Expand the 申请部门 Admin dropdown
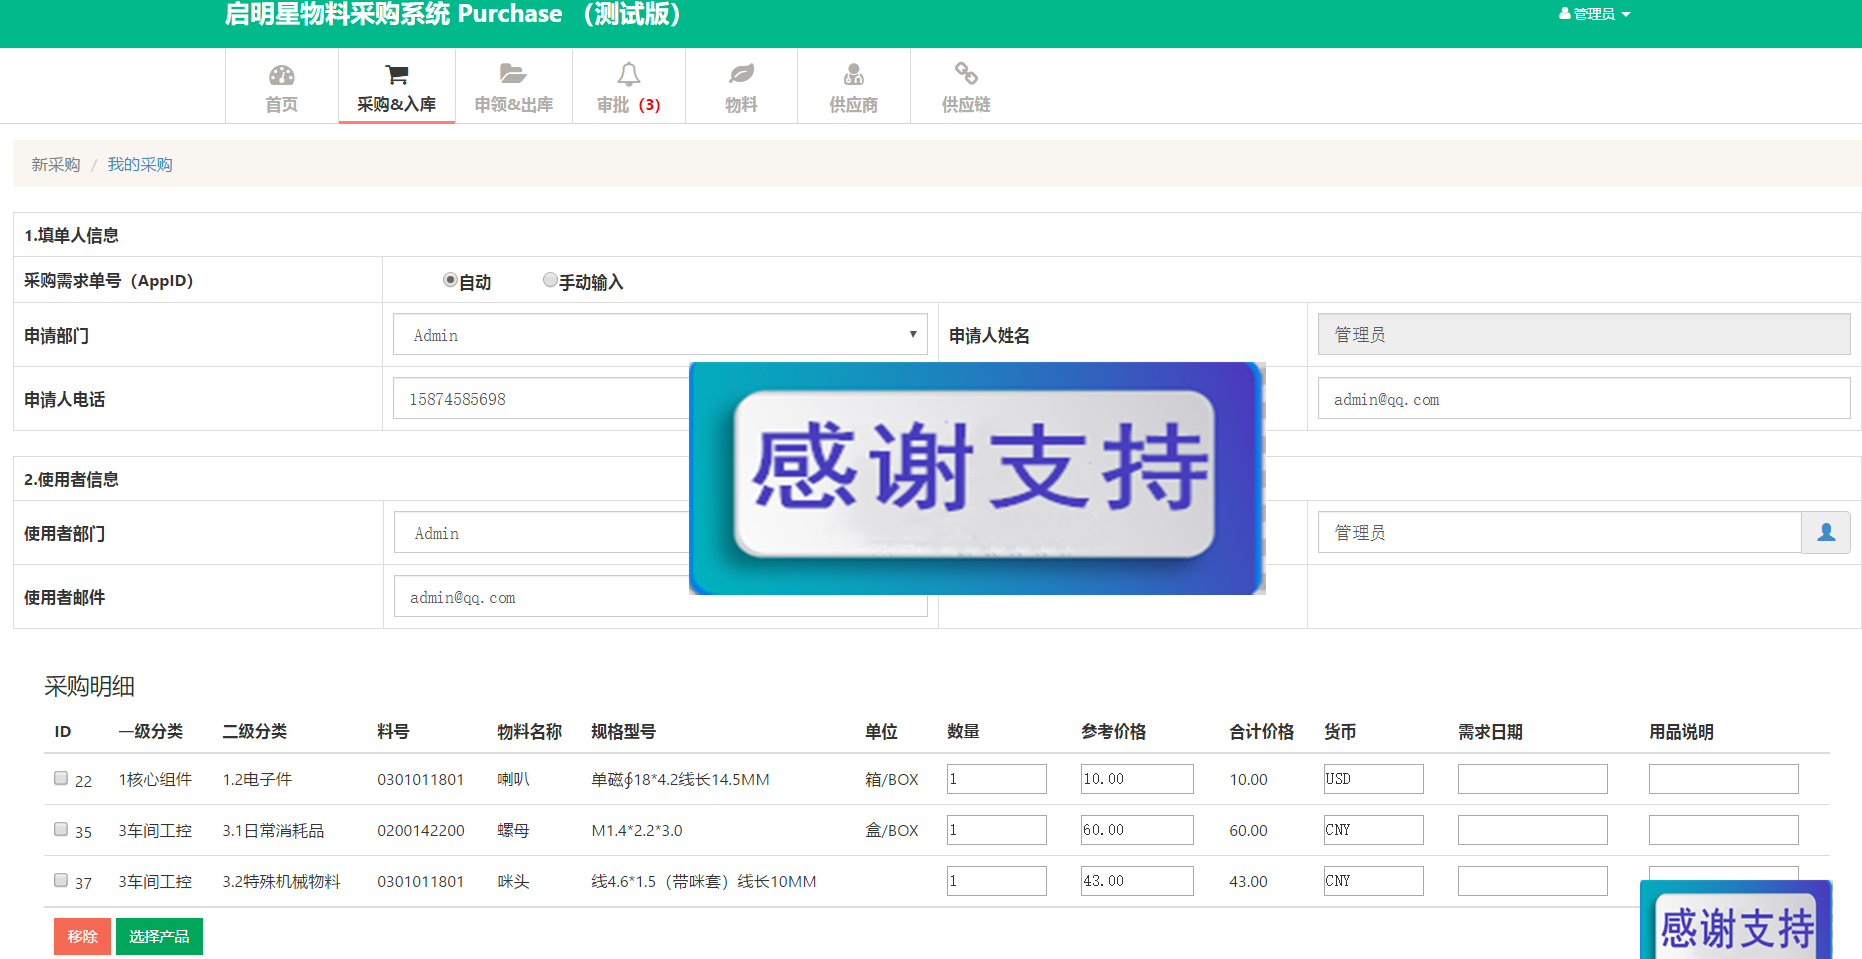1862x959 pixels. [x=660, y=335]
